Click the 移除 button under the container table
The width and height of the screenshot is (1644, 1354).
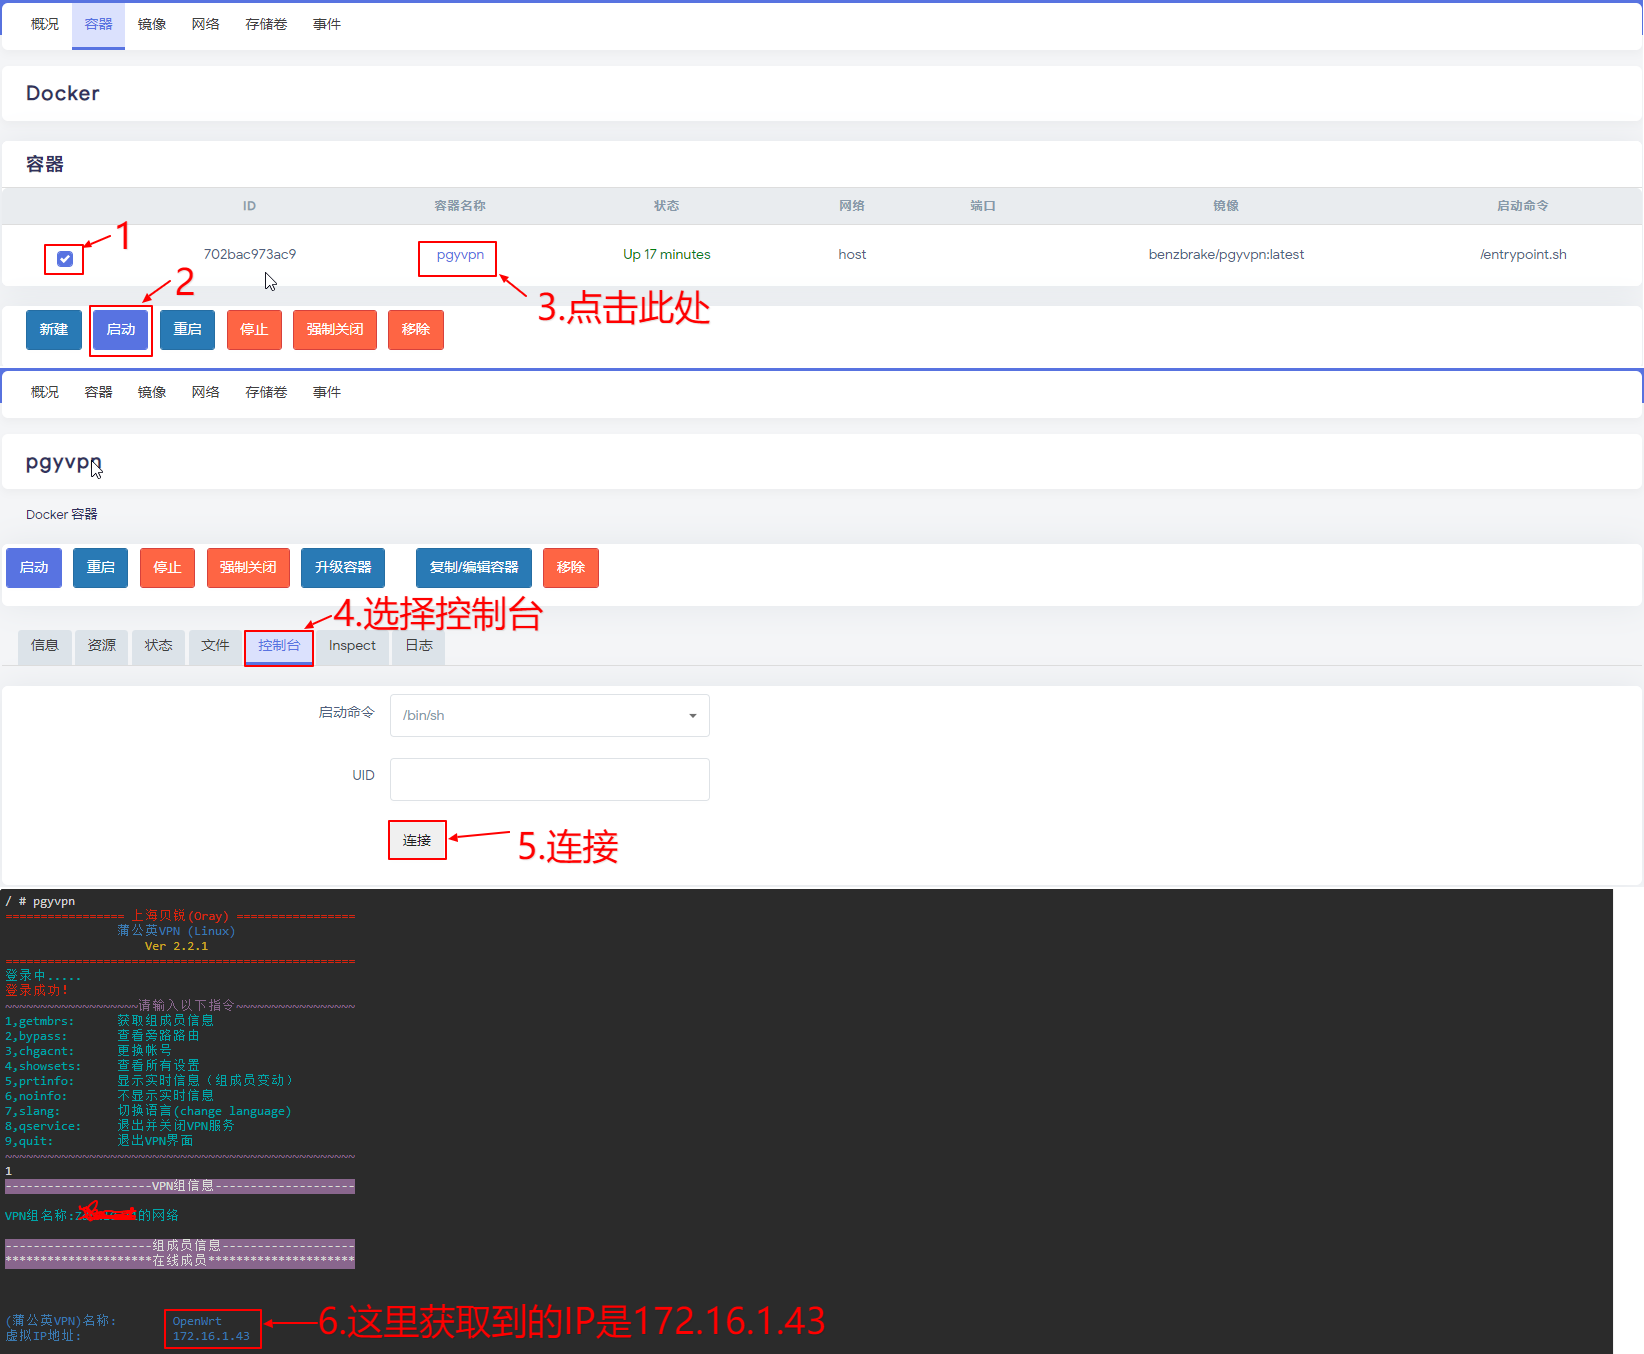pyautogui.click(x=416, y=330)
